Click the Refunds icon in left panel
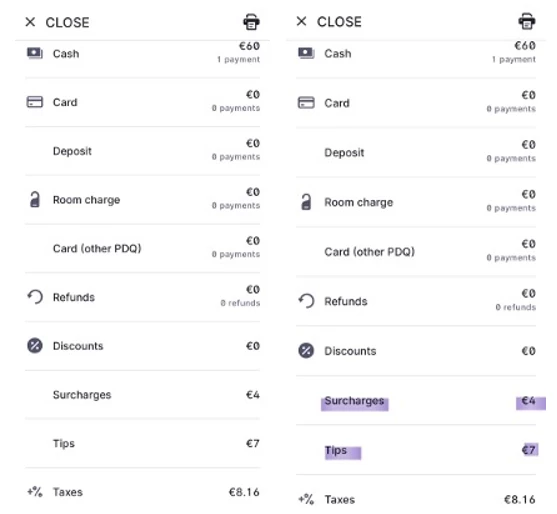This screenshot has width=557, height=514. pyautogui.click(x=35, y=297)
